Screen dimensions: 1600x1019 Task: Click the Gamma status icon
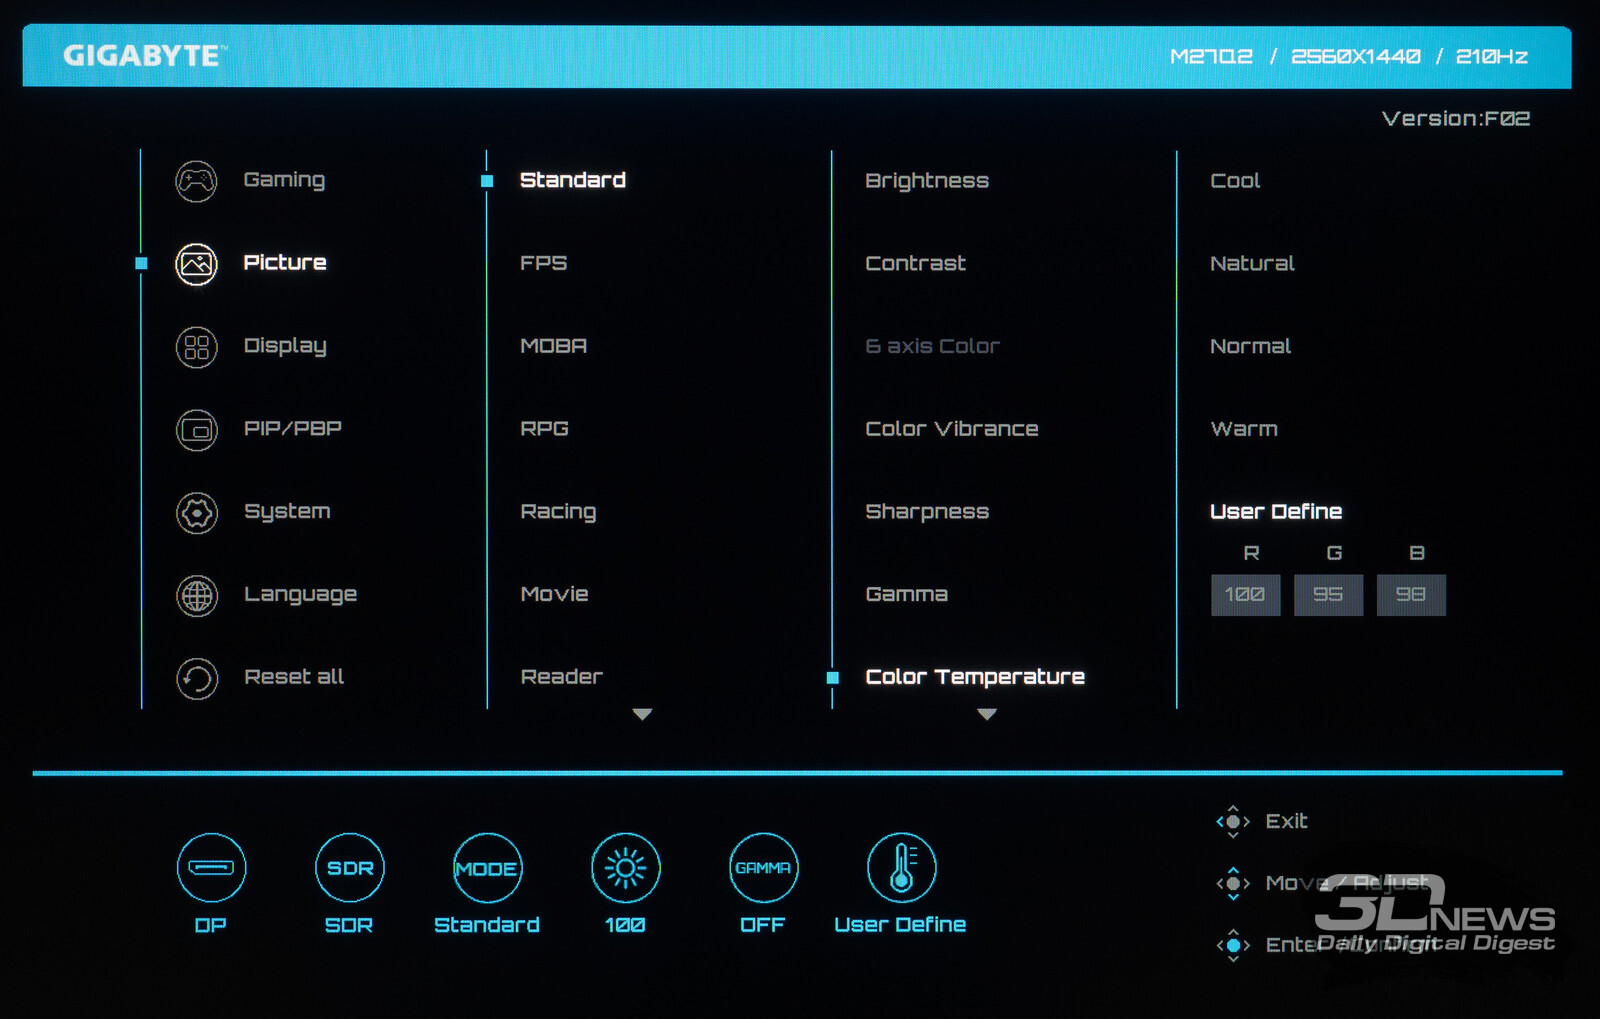click(763, 867)
